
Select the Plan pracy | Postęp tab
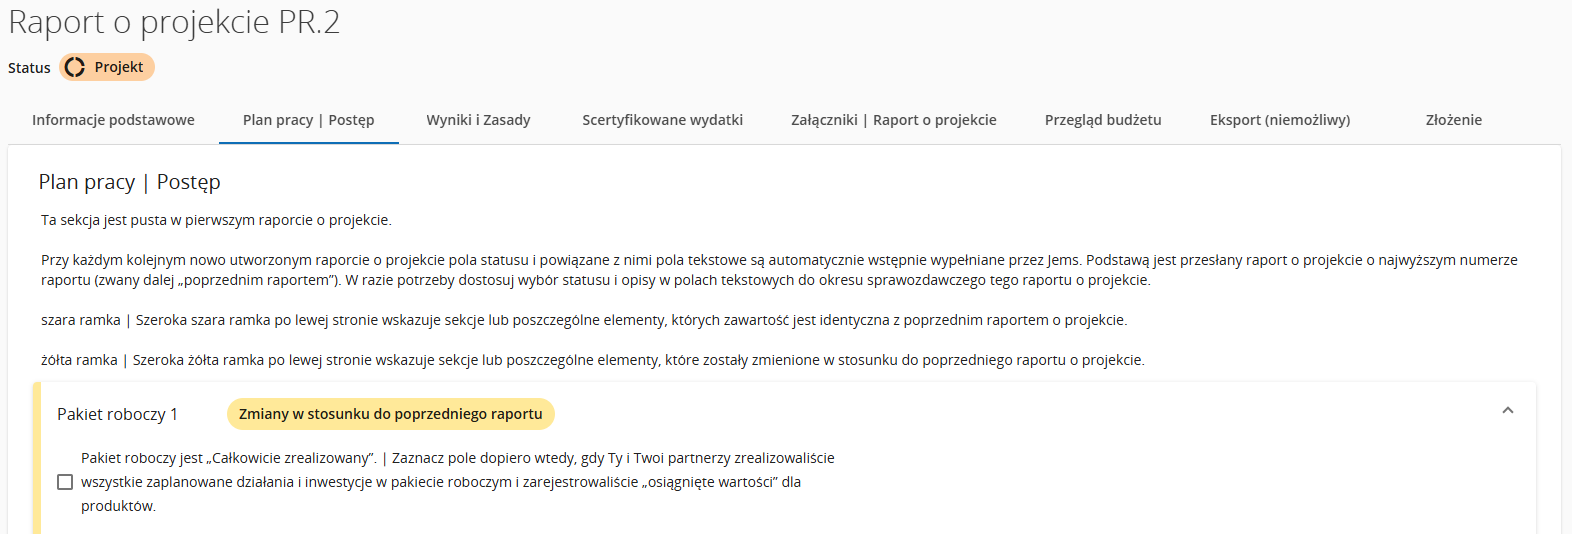coord(308,120)
